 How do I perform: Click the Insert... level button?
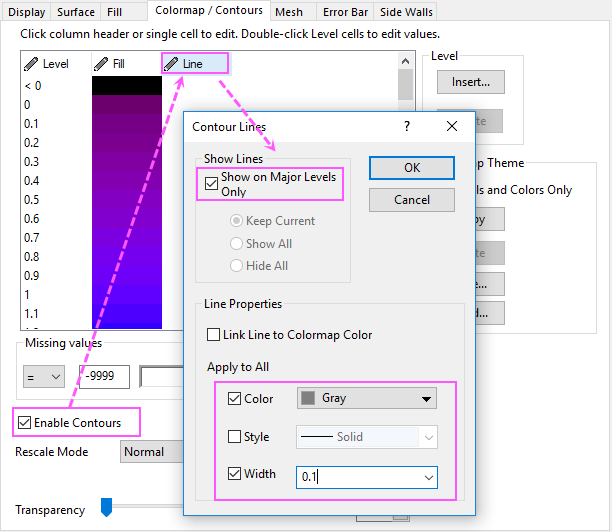[471, 82]
